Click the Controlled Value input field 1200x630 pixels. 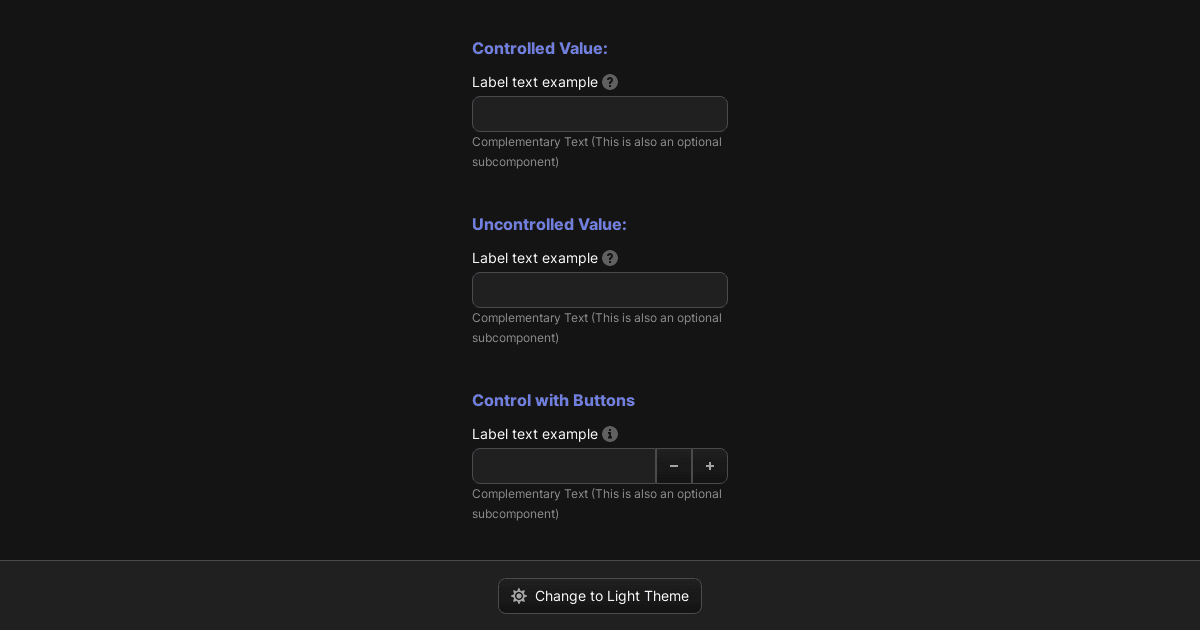point(600,114)
